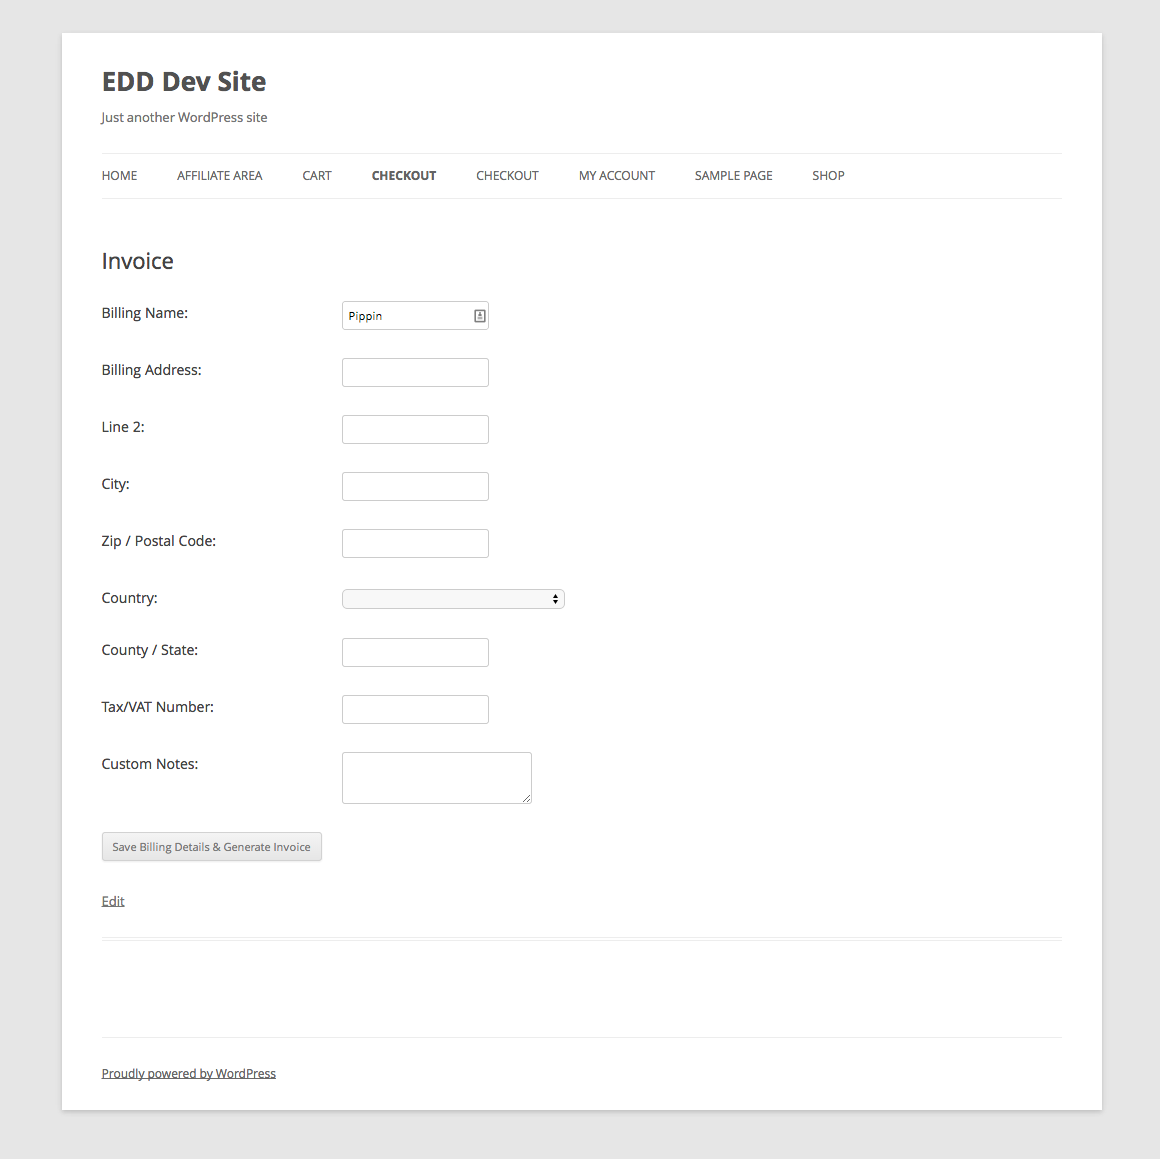Screen dimensions: 1160x1159
Task: Click the Billing Name: label
Action: click(x=144, y=313)
